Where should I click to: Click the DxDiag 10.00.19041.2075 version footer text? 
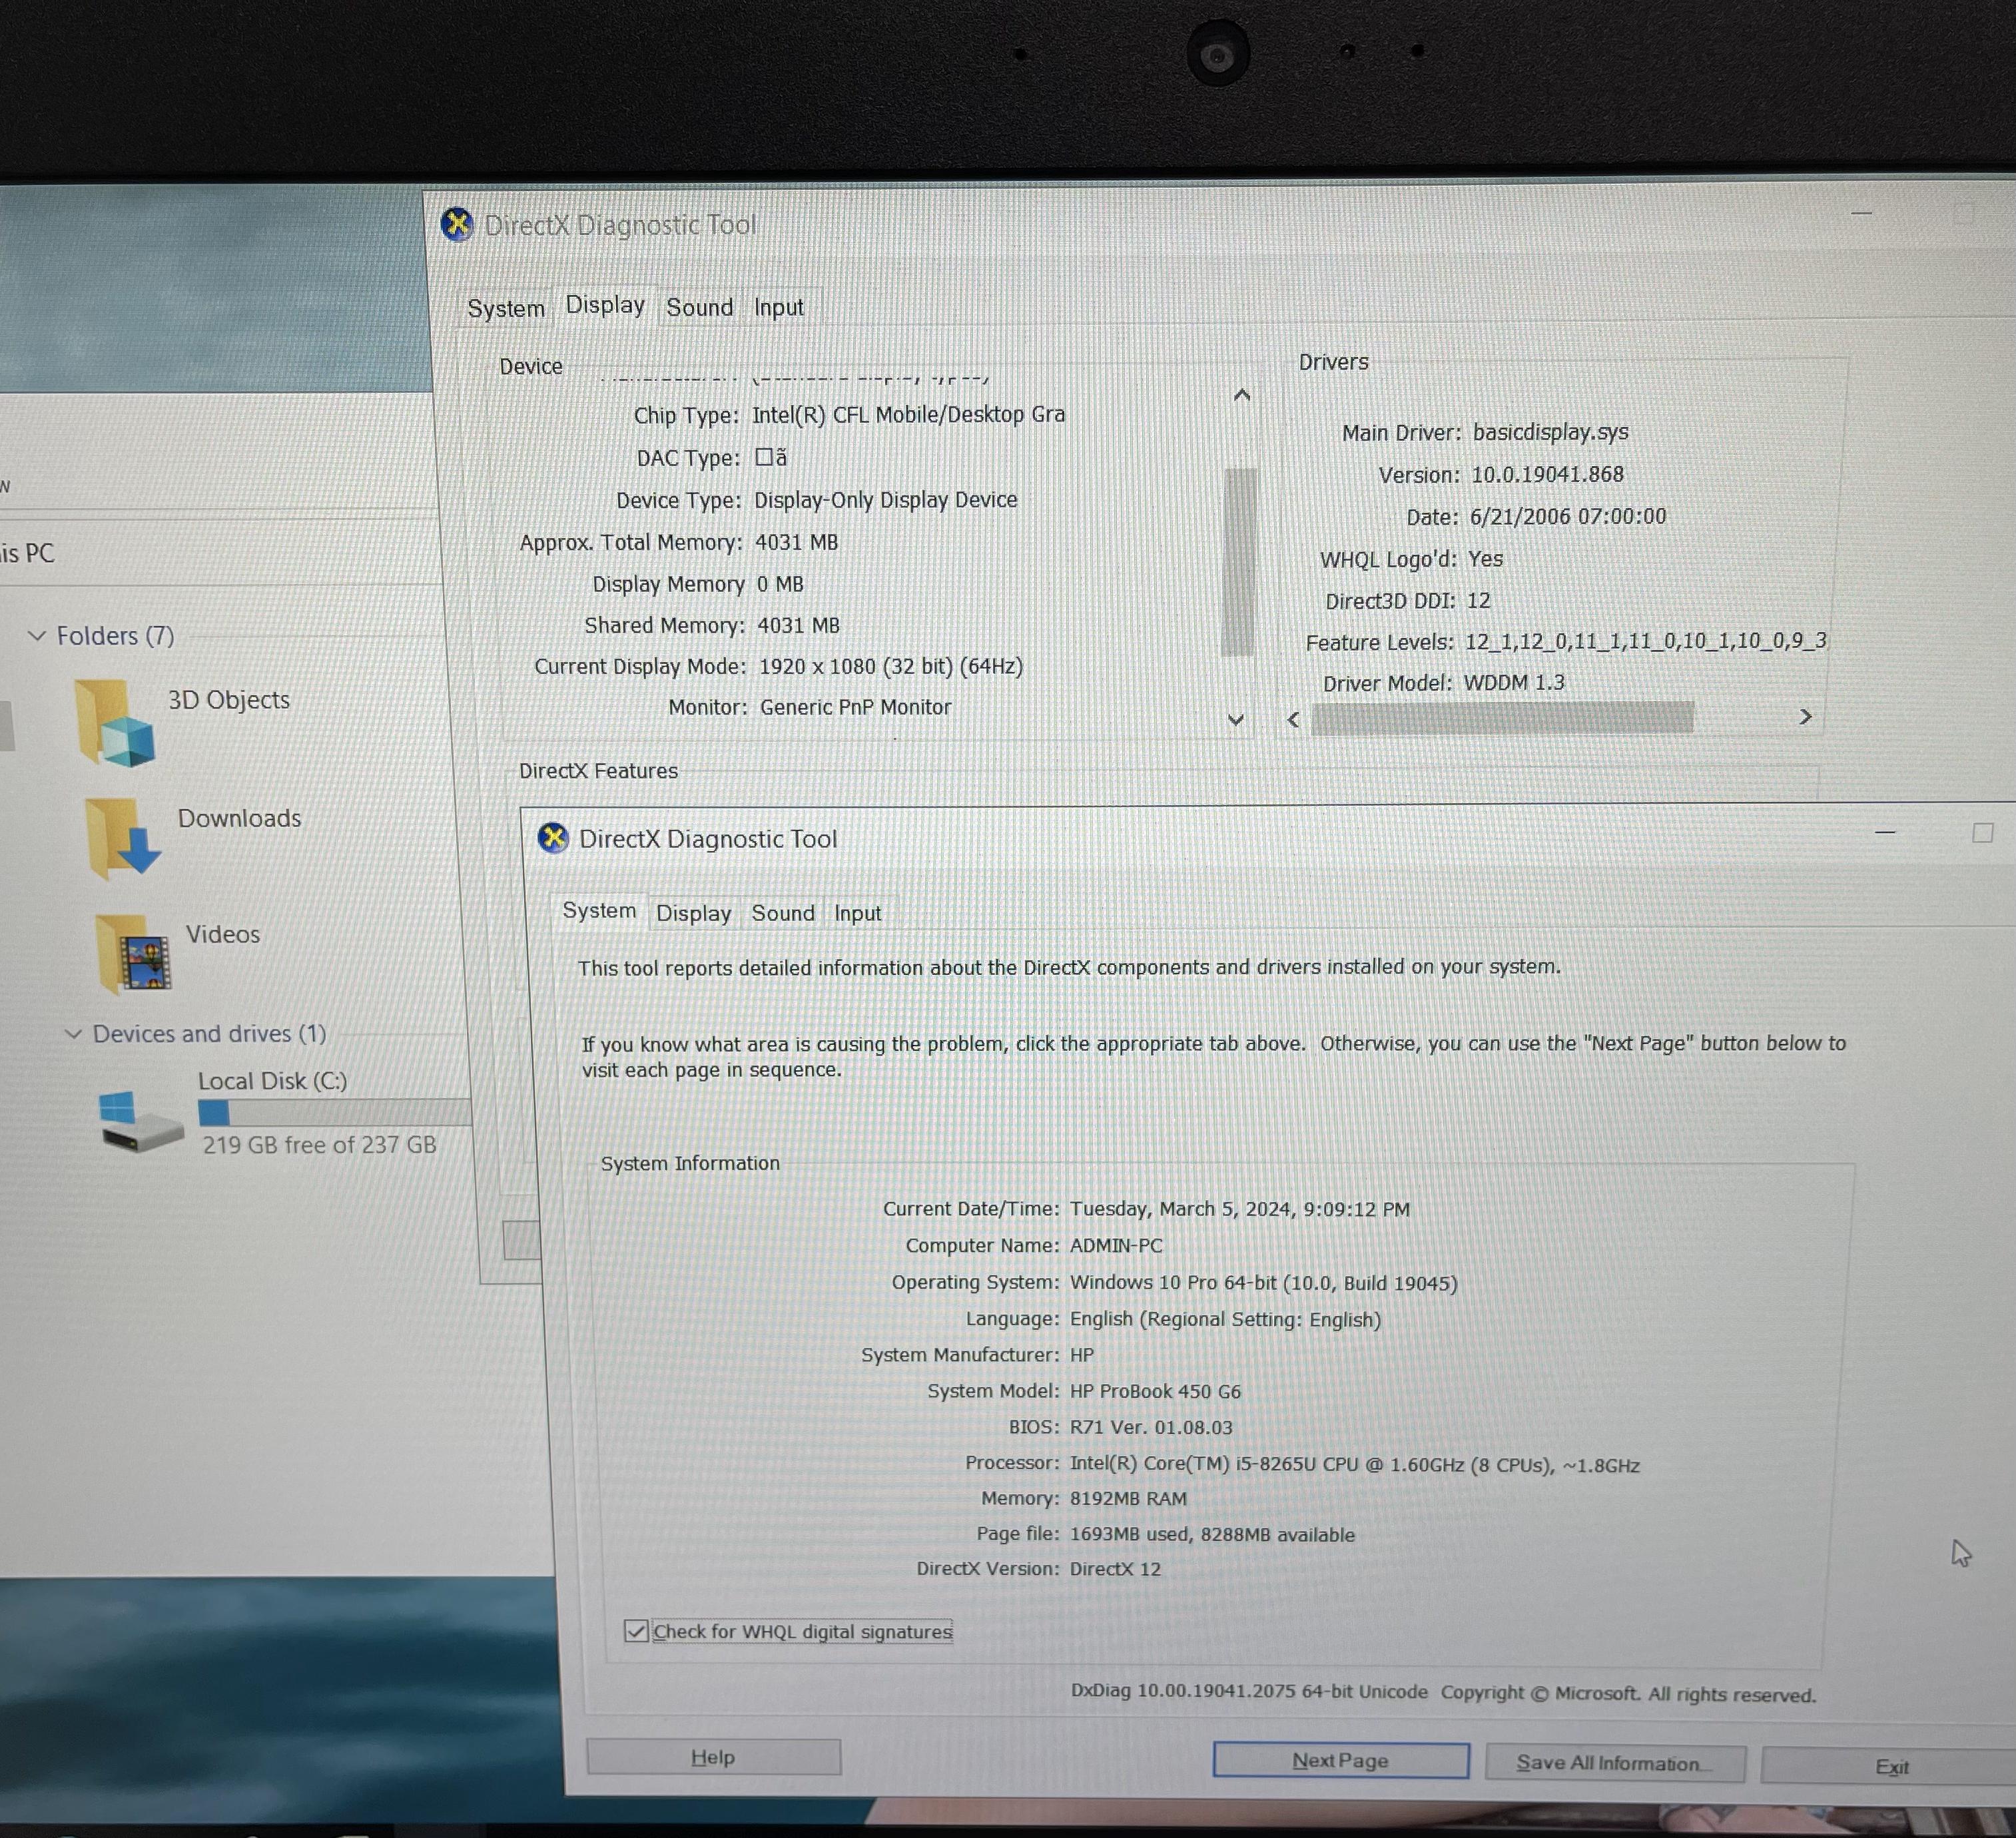point(1249,1691)
